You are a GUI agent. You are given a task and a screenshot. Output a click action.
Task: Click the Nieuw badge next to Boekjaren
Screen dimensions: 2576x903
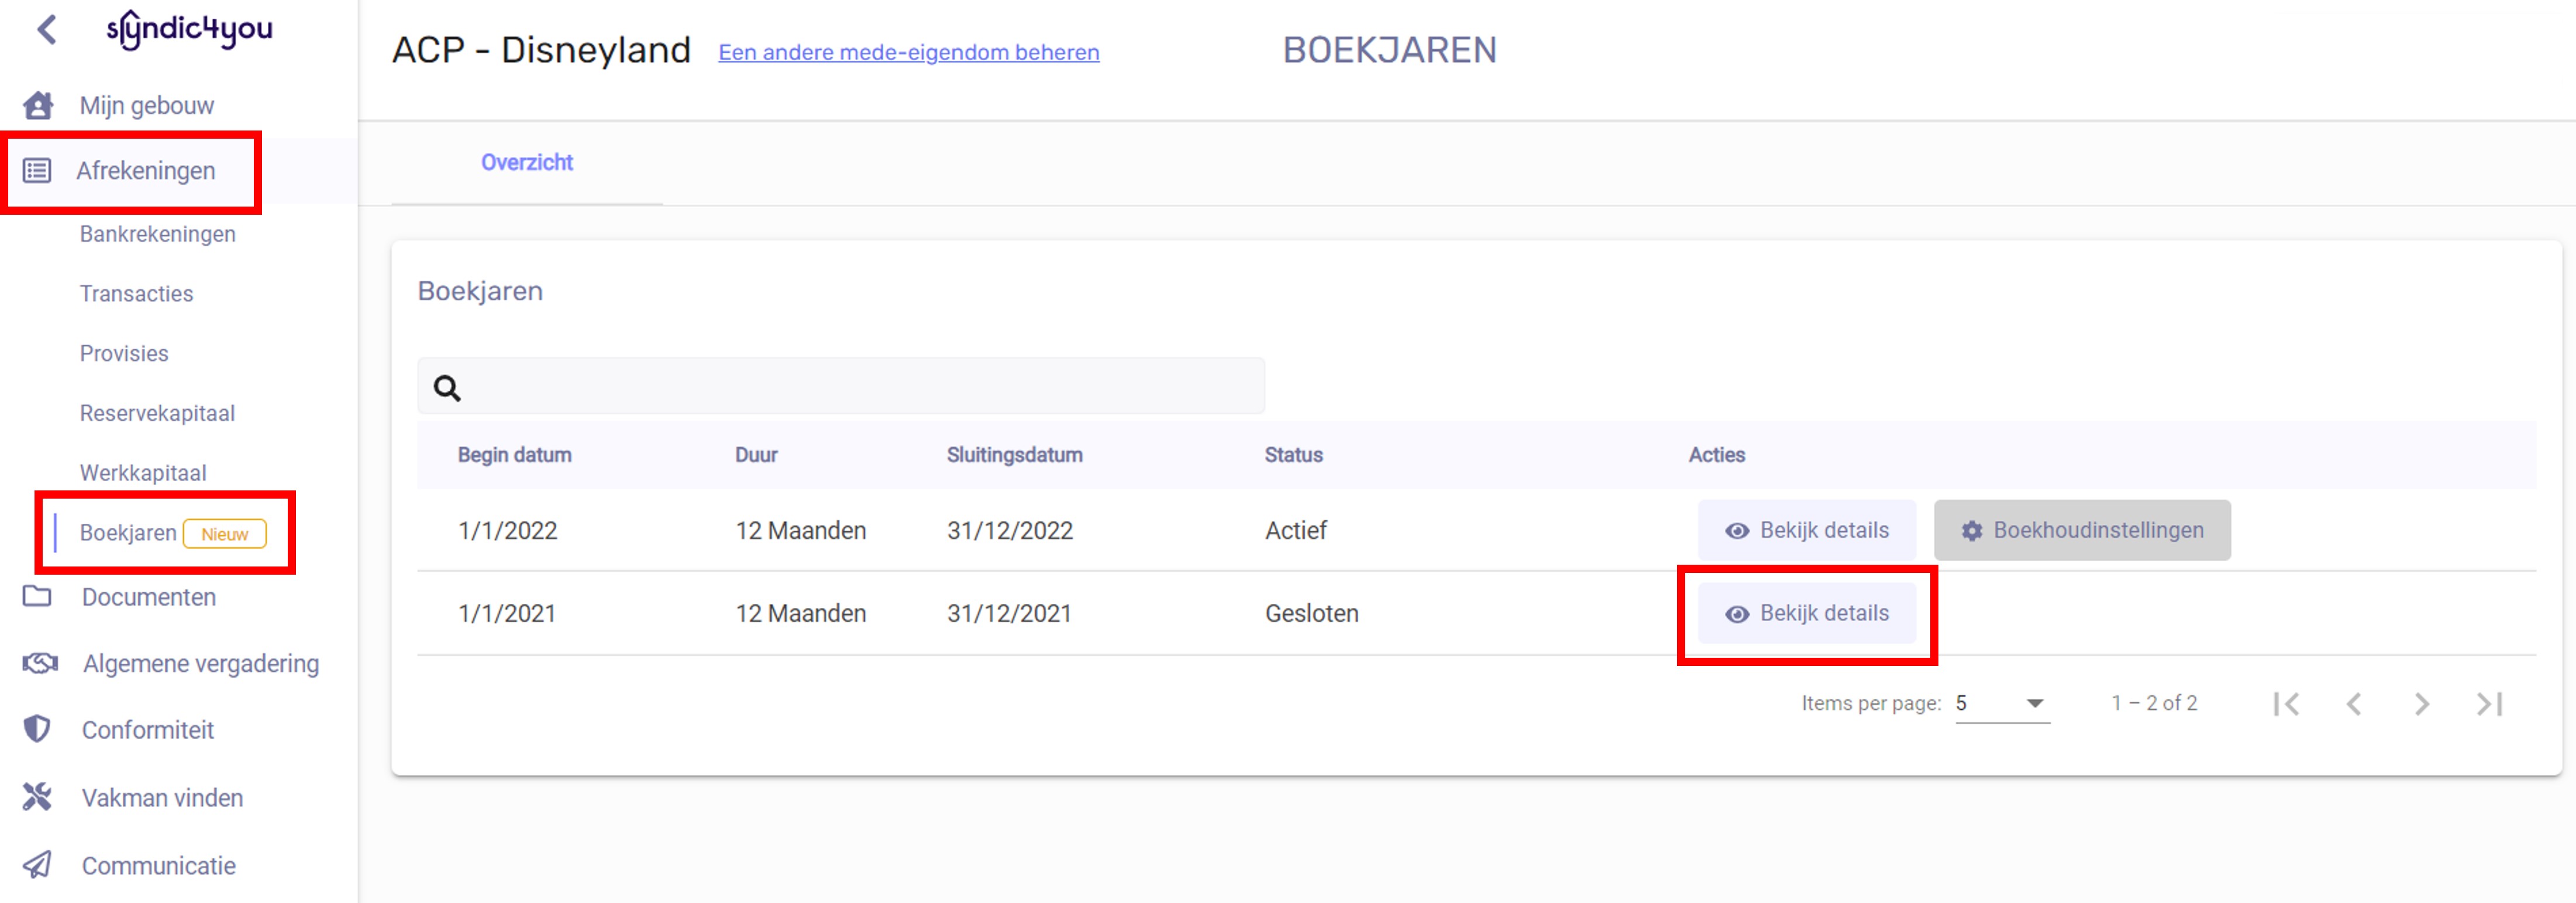[225, 533]
